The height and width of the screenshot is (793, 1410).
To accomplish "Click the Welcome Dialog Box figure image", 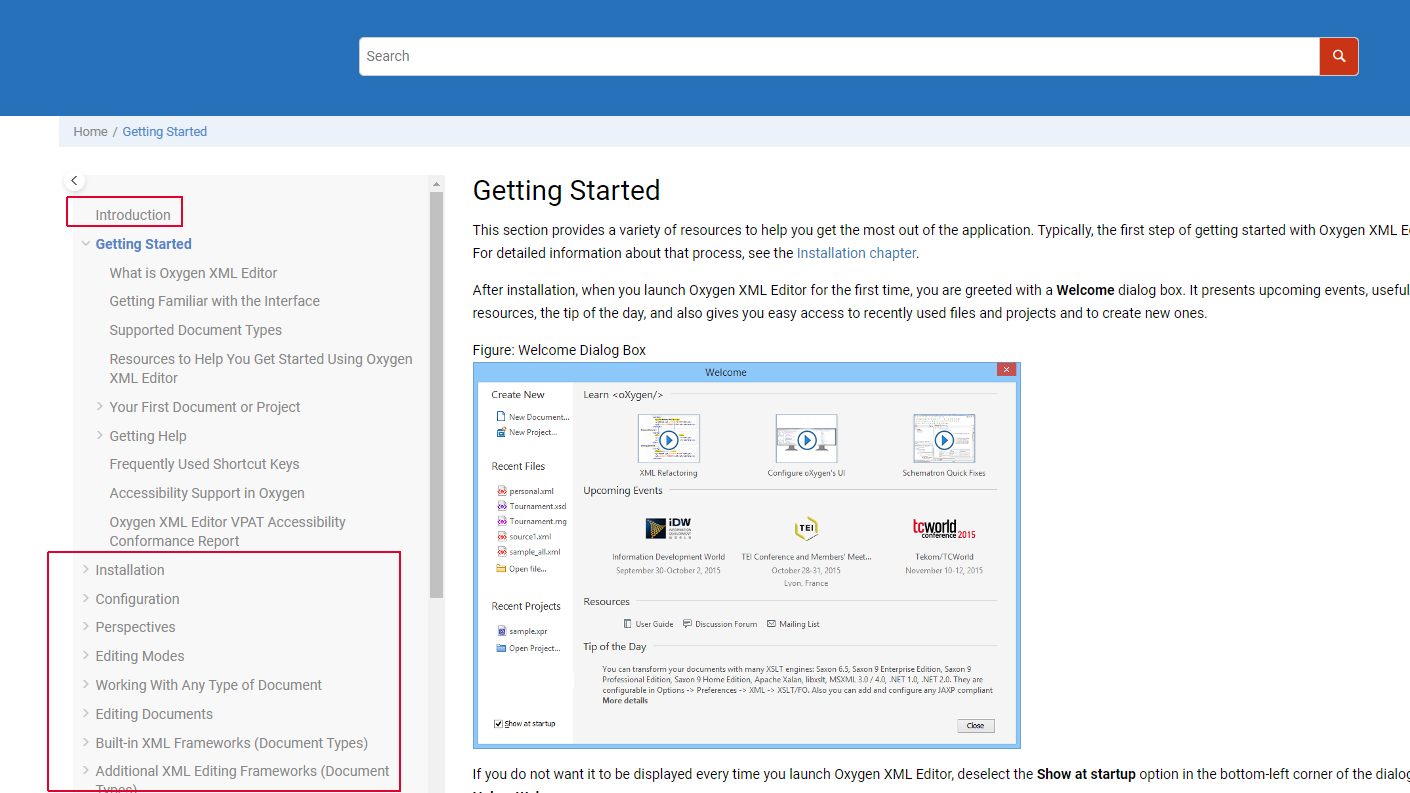I will tap(746, 555).
